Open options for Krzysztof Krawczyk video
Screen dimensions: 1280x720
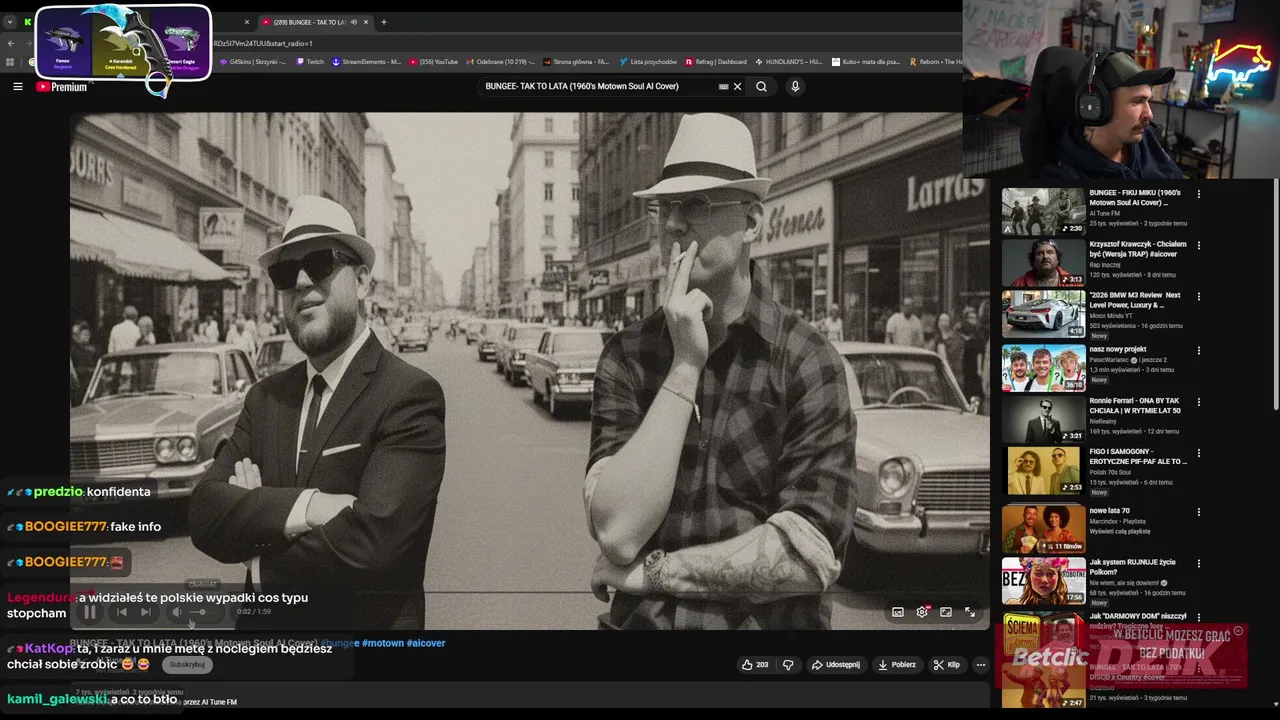[x=1199, y=245]
